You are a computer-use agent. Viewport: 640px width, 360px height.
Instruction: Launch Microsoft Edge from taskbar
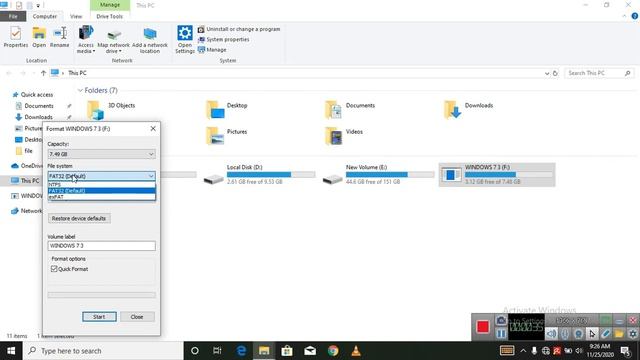(x=241, y=351)
